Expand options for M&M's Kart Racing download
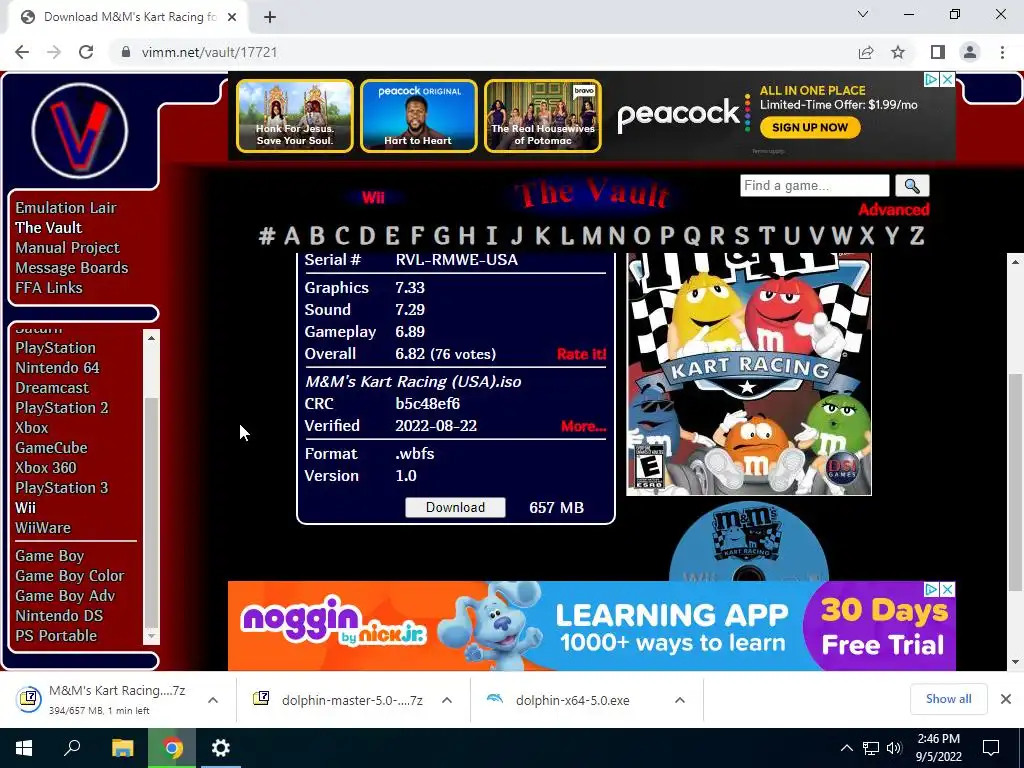 coord(213,700)
